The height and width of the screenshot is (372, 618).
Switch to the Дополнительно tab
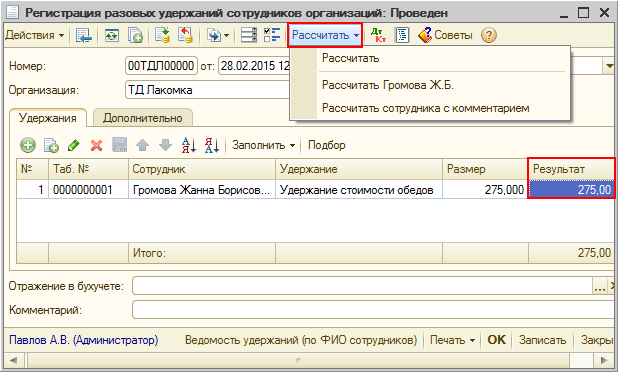143,118
